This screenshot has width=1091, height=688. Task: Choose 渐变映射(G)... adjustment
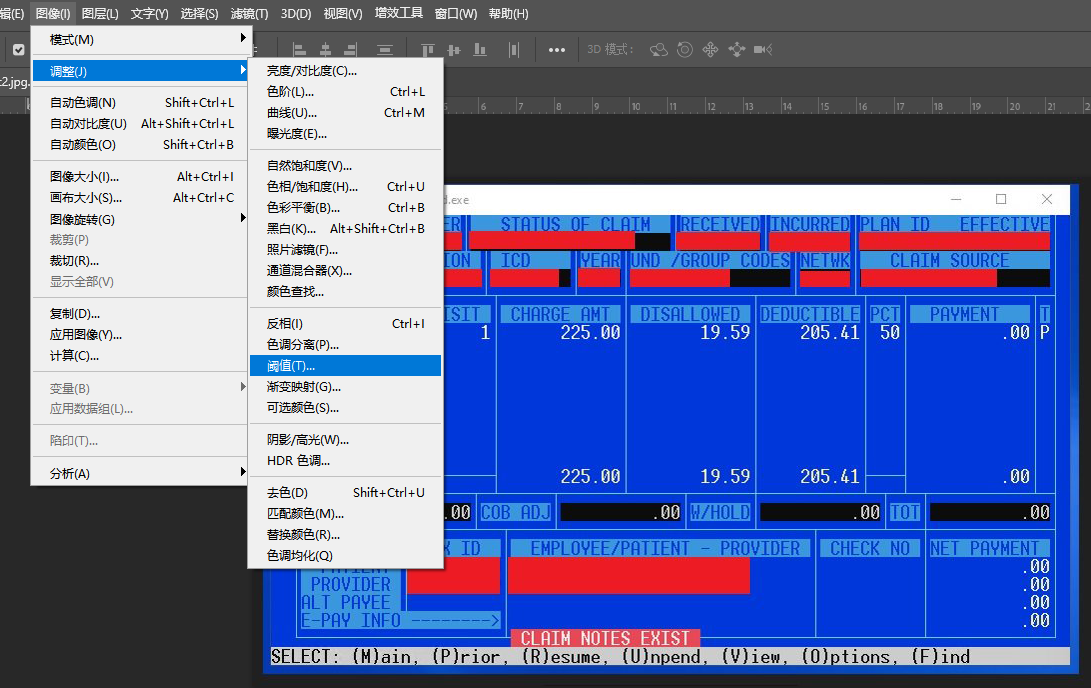(x=345, y=387)
